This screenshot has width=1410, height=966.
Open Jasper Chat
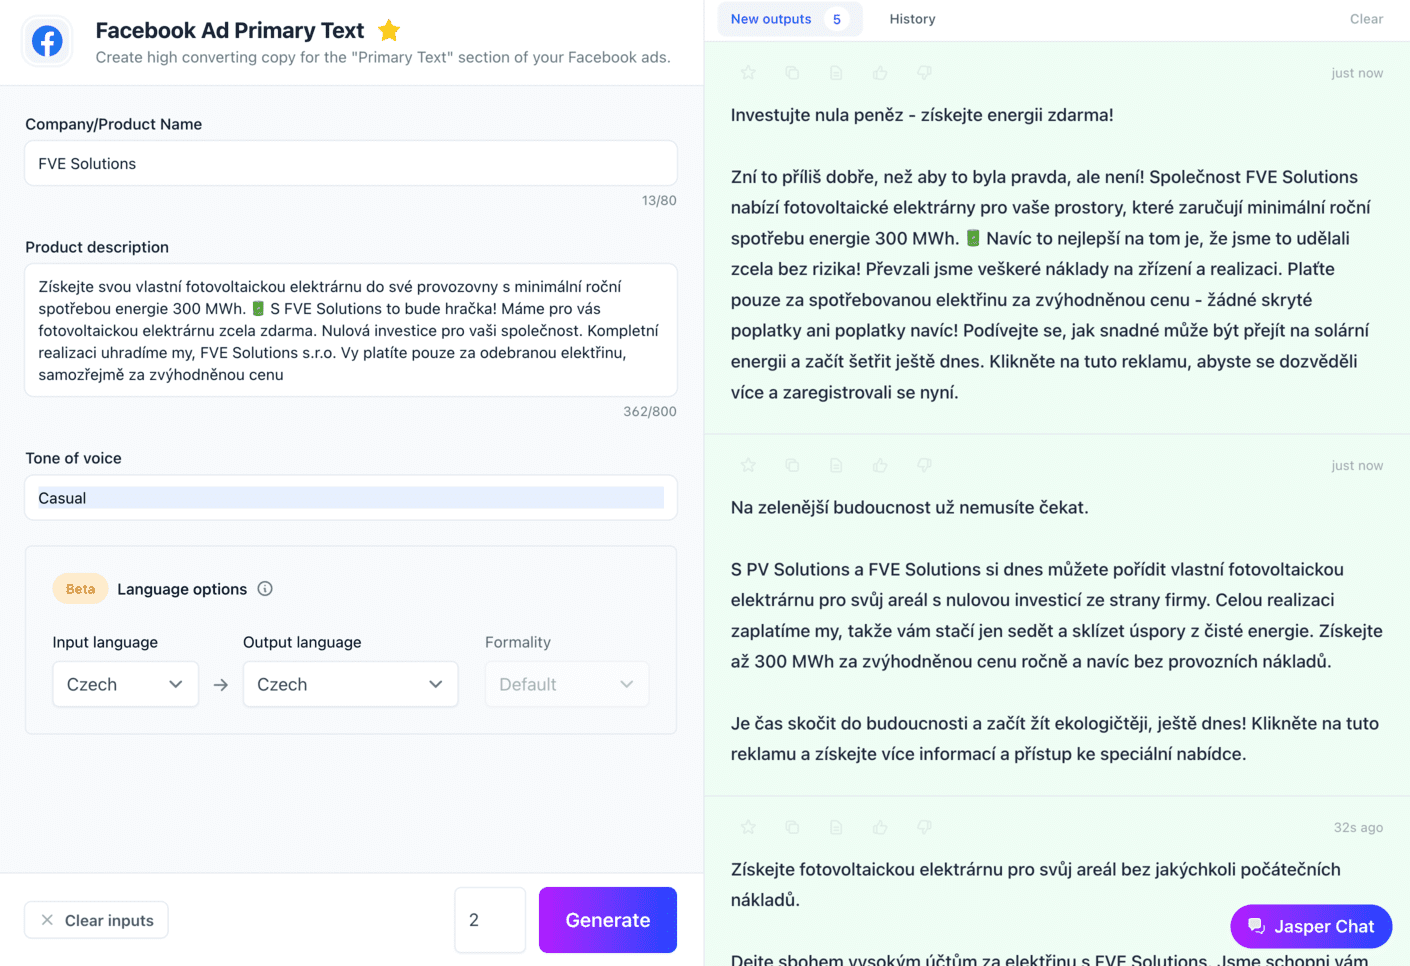pos(1311,926)
